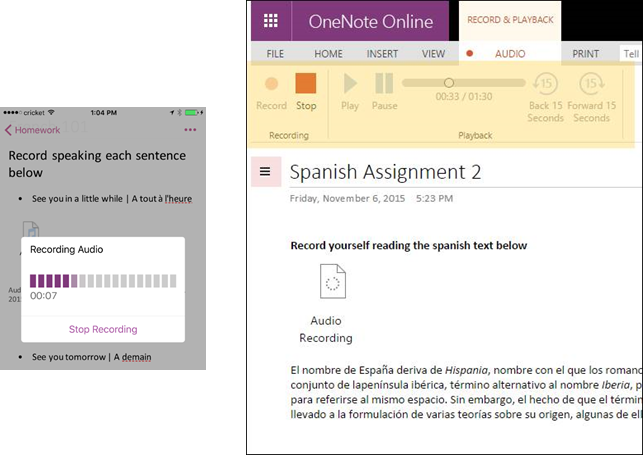Stop the audio recording in the ribbon
The image size is (643, 455).
(x=306, y=91)
